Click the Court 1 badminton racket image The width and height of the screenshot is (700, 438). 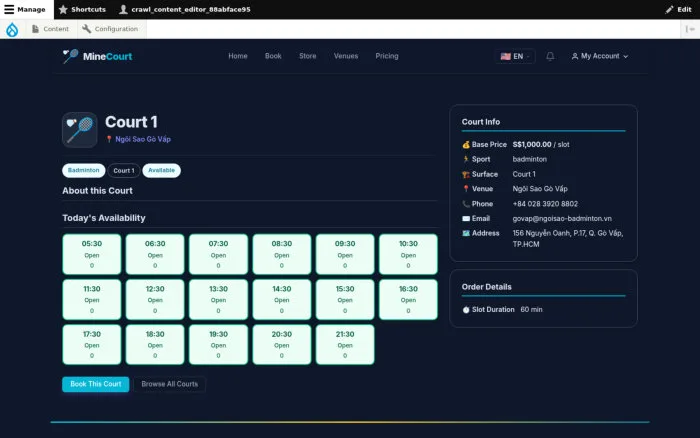click(80, 130)
